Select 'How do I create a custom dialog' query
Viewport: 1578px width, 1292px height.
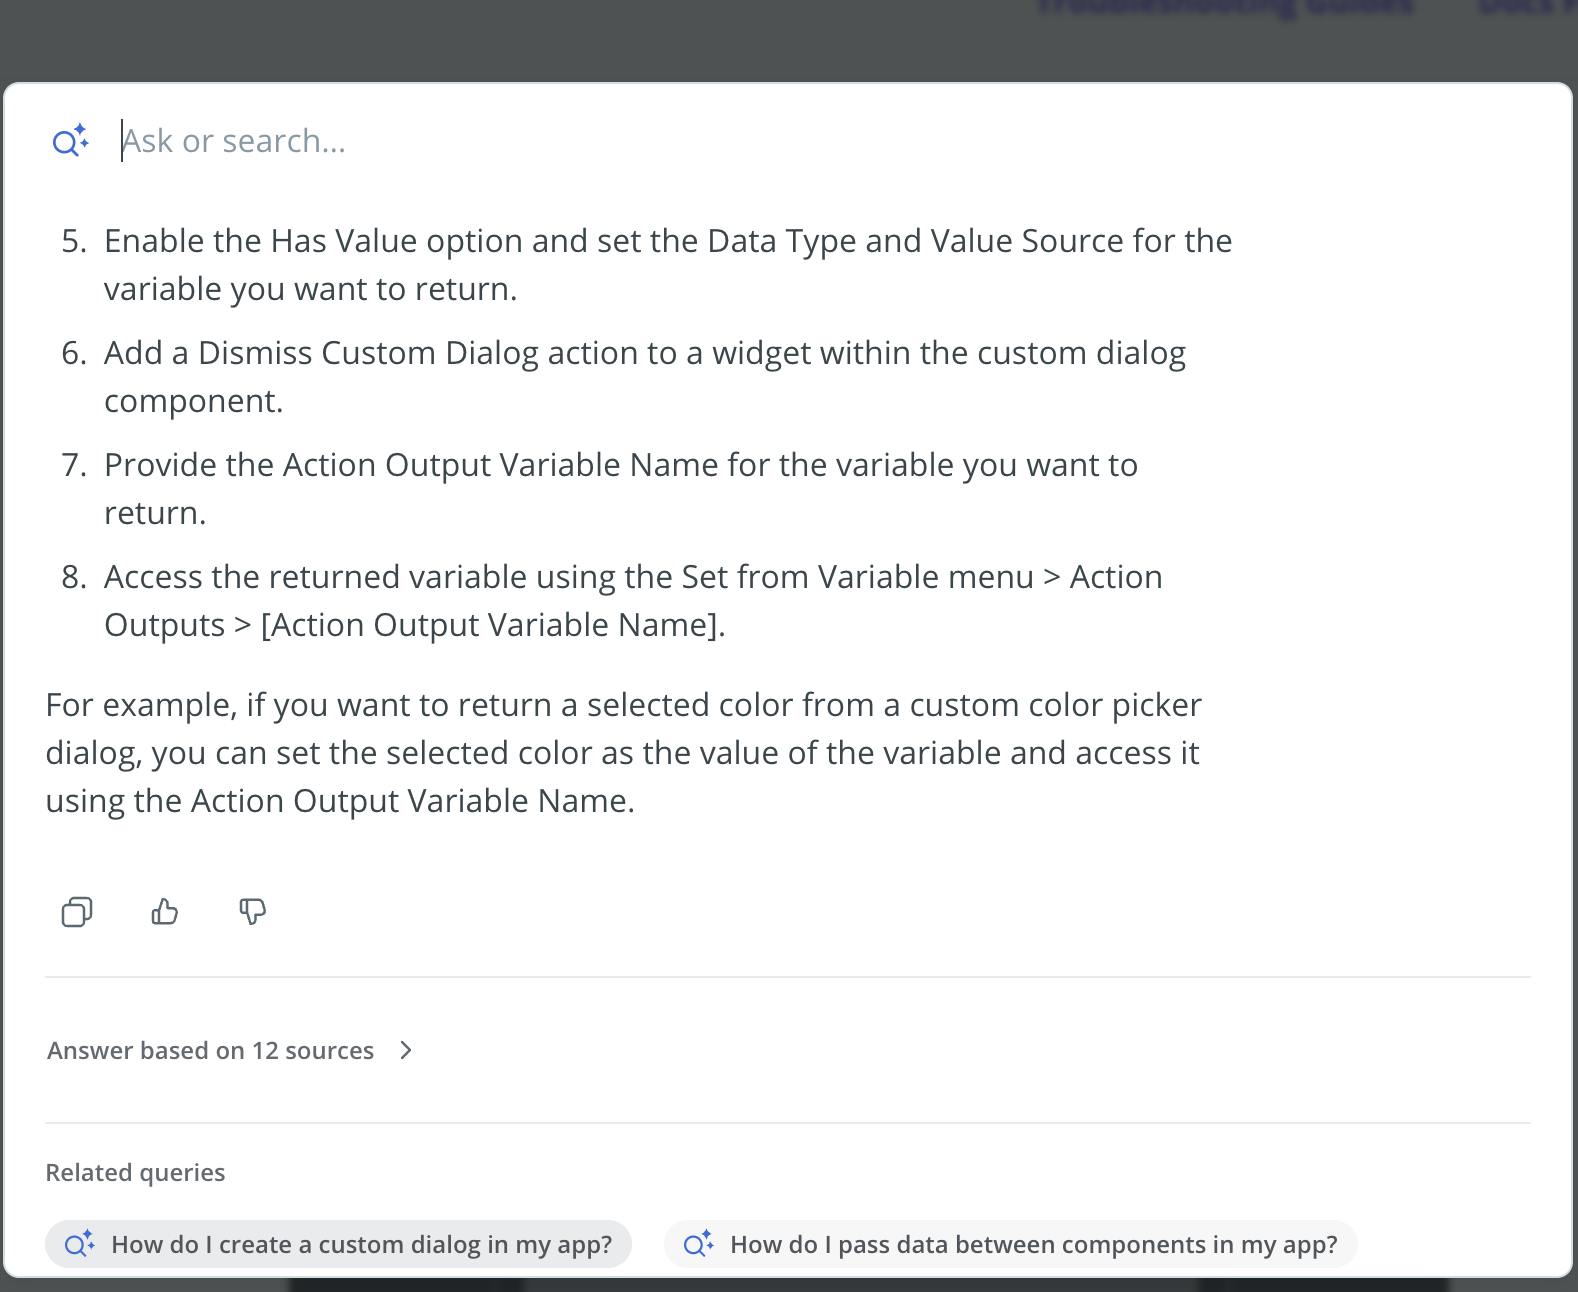pos(361,1244)
